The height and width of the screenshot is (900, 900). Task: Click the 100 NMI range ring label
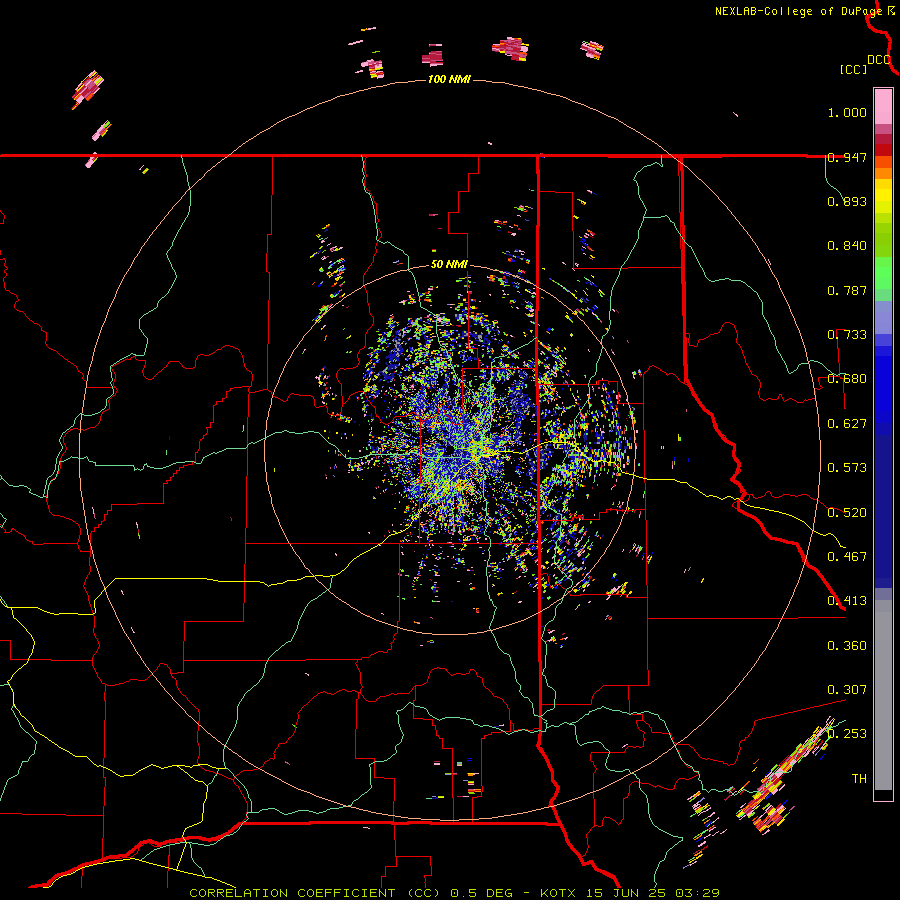coord(449,79)
